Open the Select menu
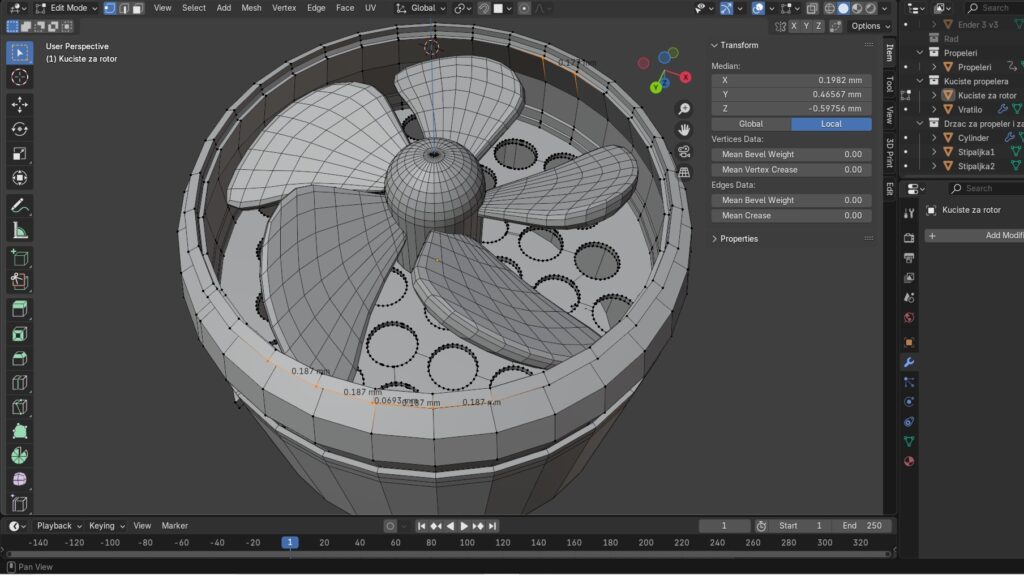 click(x=193, y=8)
